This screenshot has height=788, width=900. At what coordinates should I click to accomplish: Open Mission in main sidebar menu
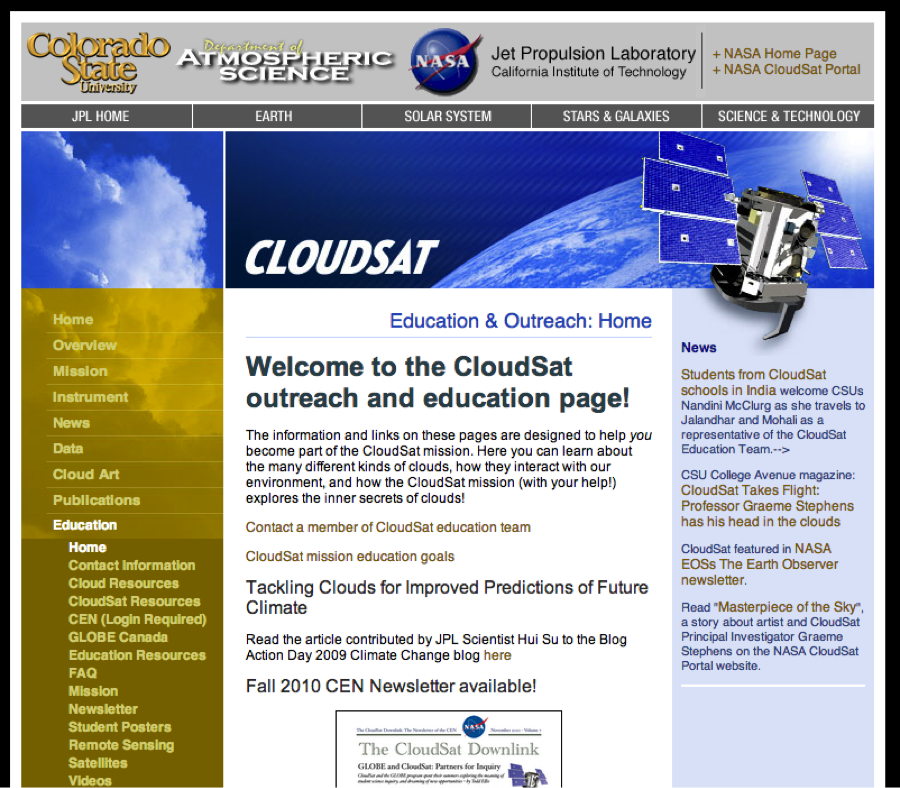[80, 371]
